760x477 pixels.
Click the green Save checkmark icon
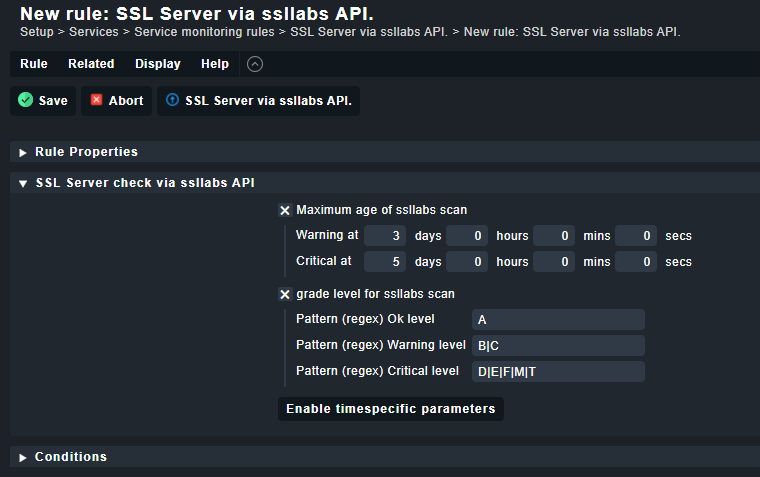[25, 100]
